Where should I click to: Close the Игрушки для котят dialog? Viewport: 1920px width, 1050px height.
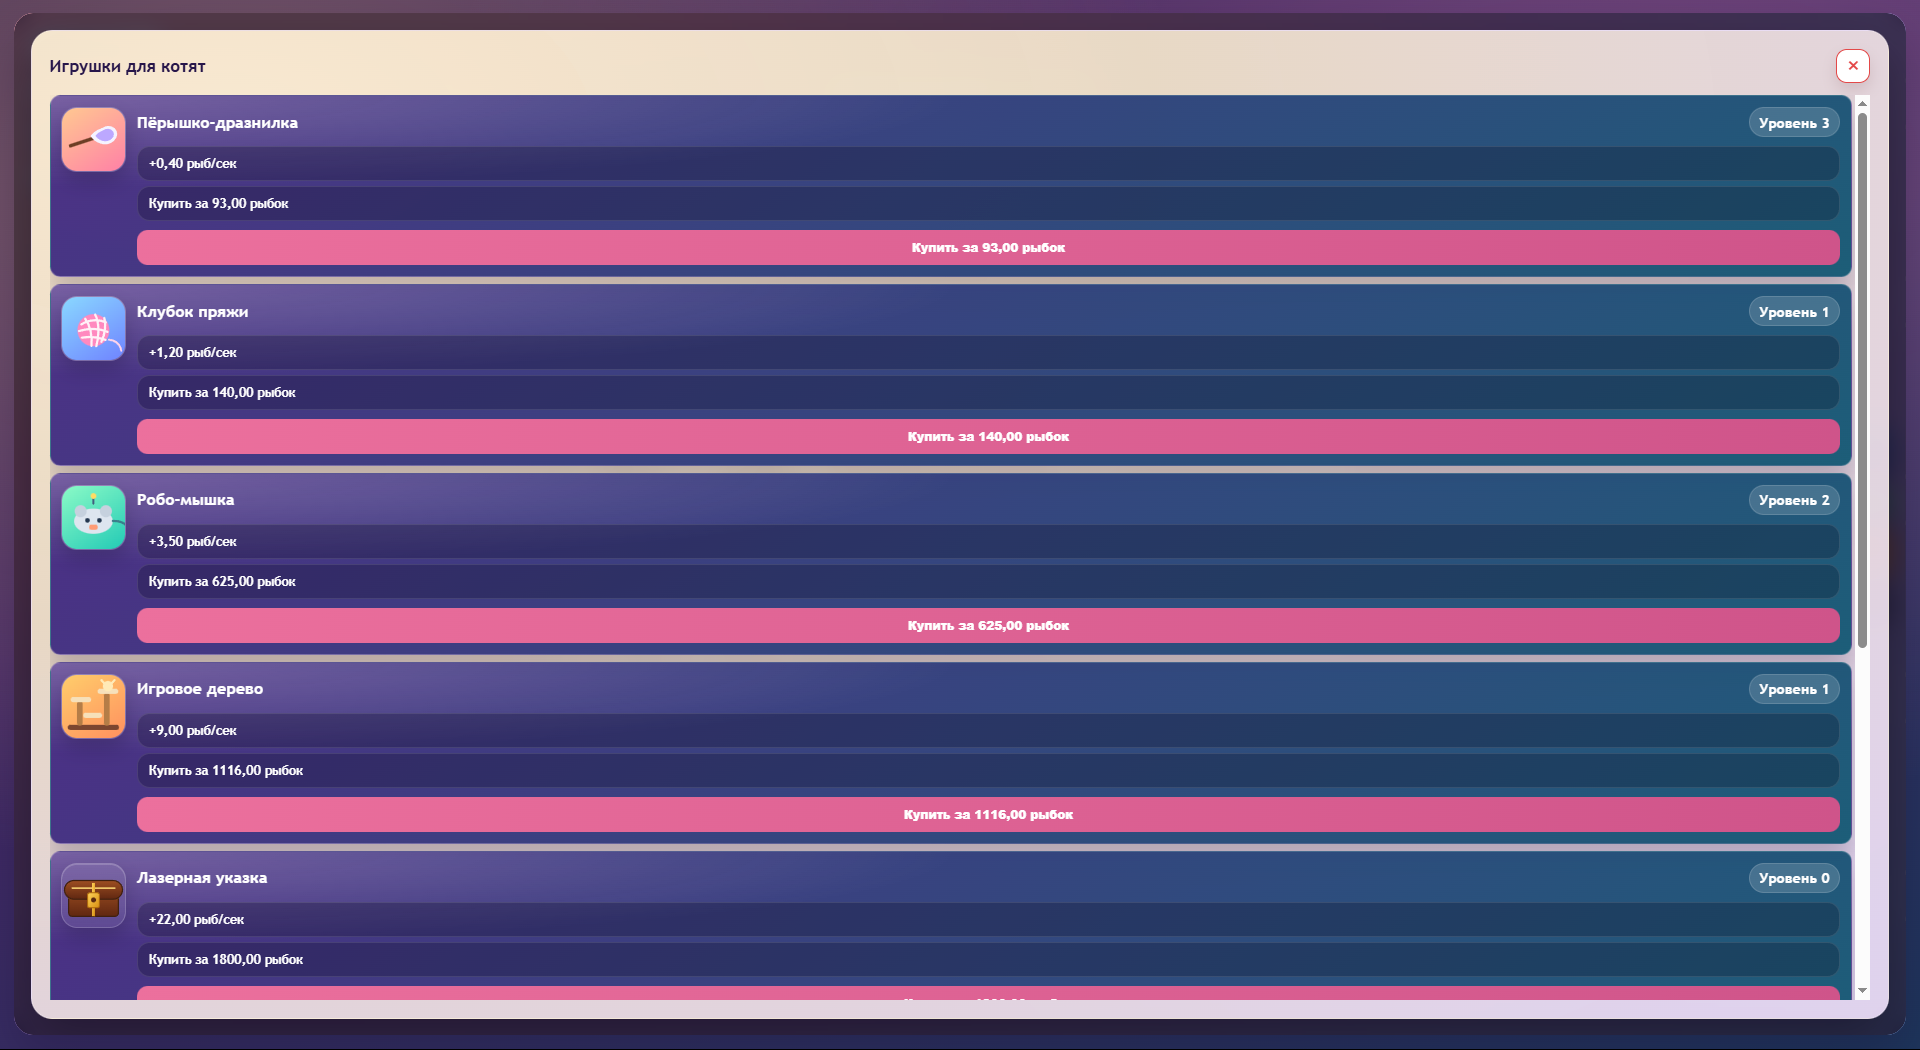[1852, 66]
